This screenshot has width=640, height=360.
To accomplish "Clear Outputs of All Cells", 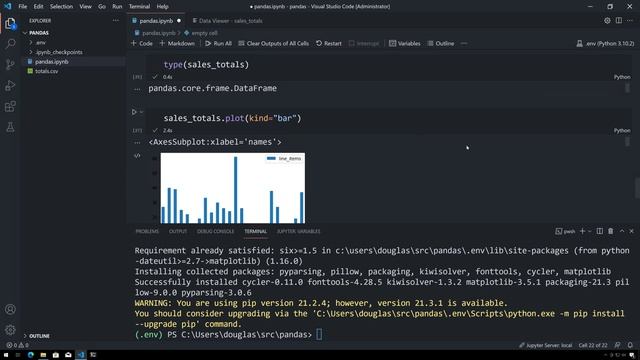I will (273, 43).
